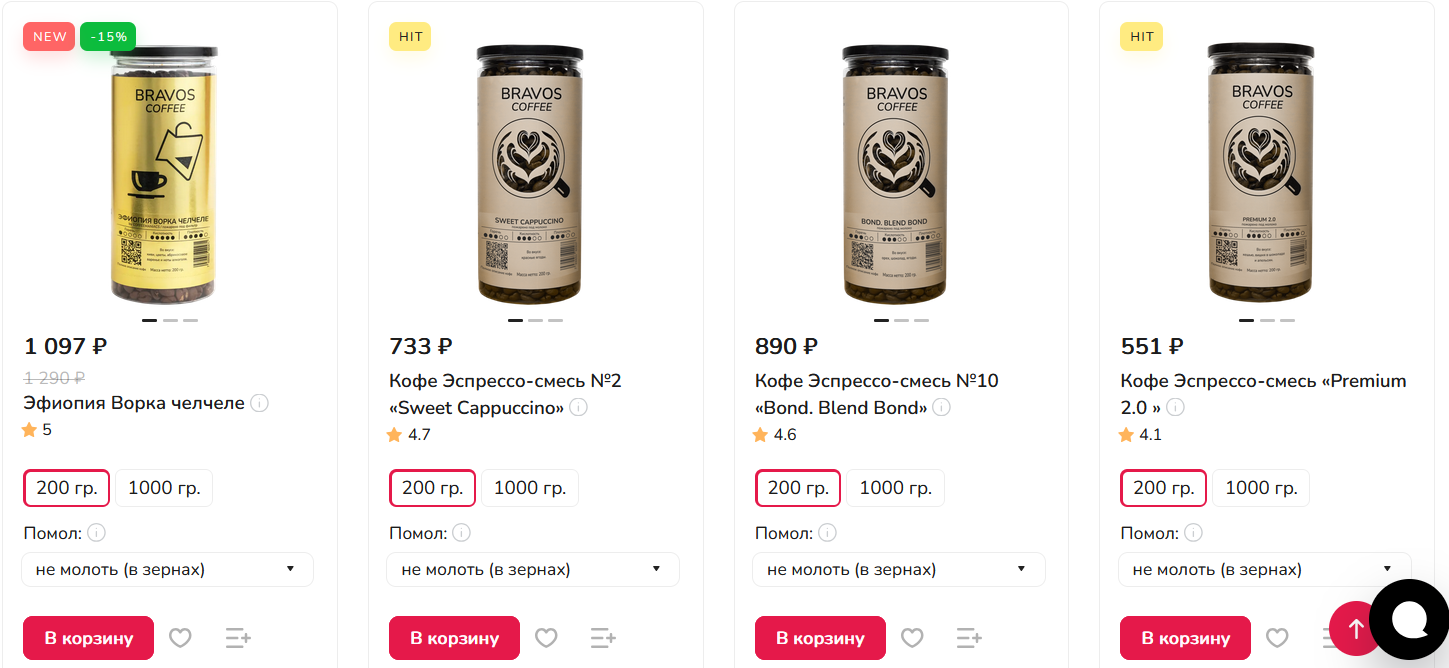
Task: Click the Bond. Blend Bond jar image
Action: (x=897, y=173)
